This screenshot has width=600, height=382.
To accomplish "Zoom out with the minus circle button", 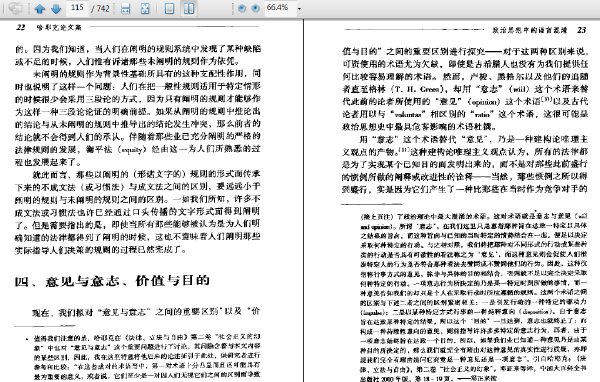I will coord(242,8).
